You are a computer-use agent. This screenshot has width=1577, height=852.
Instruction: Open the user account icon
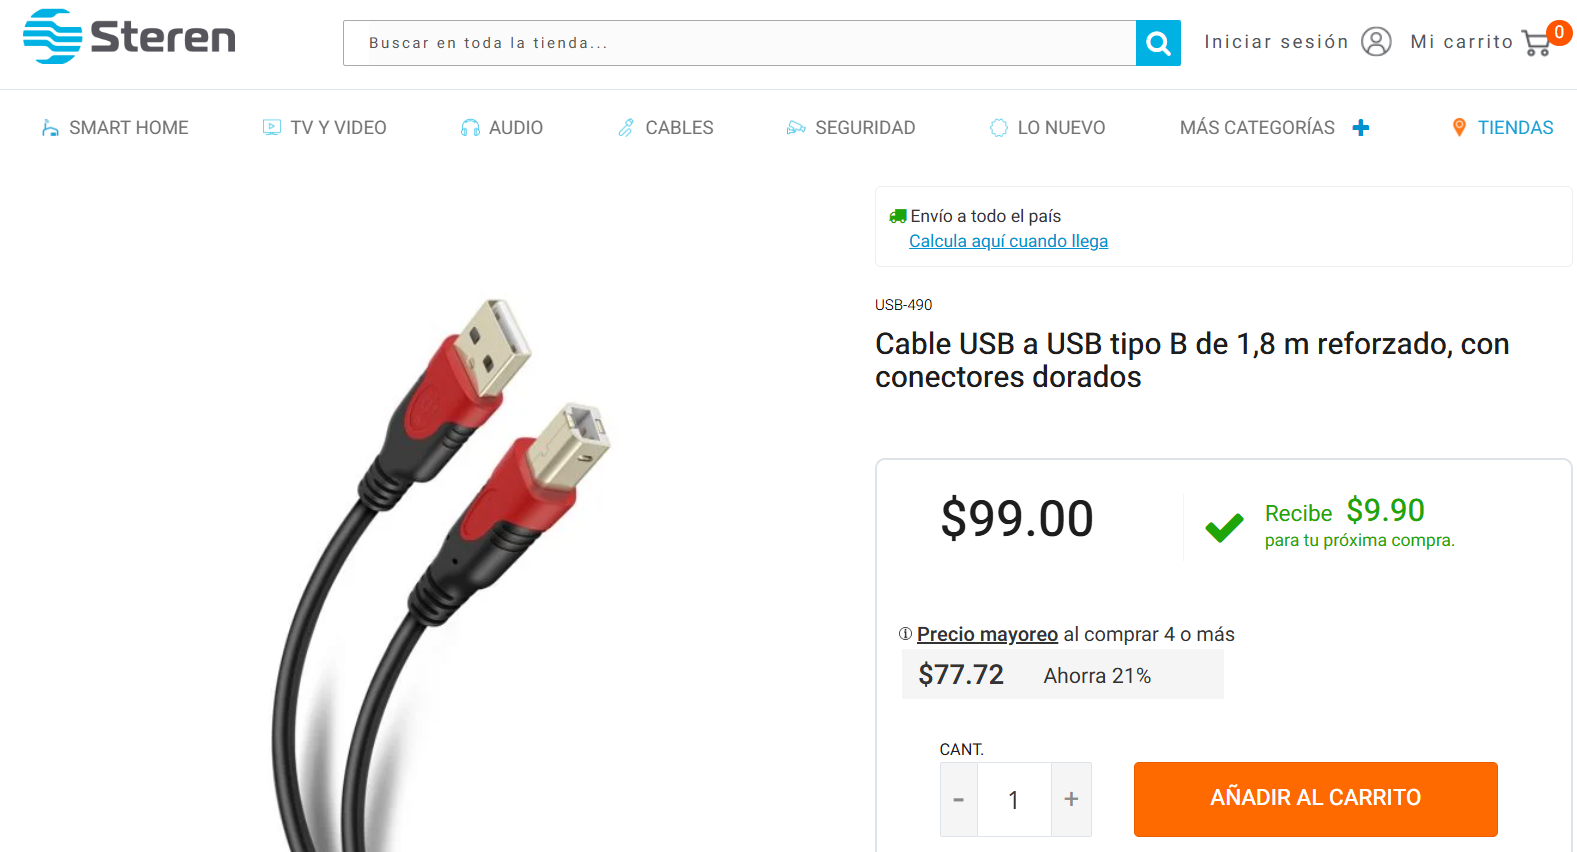[1376, 42]
